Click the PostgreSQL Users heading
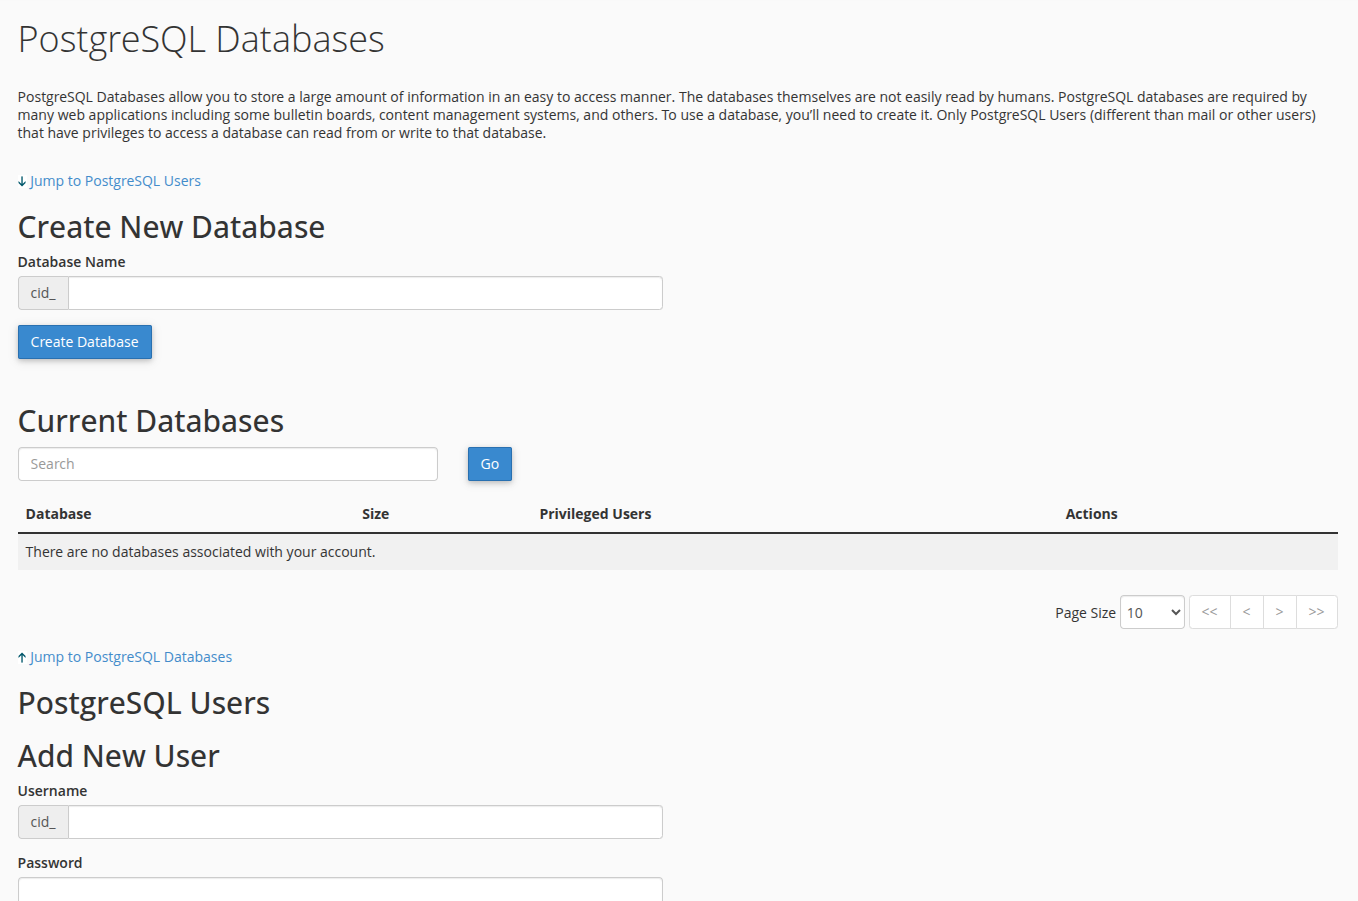 pyautogui.click(x=144, y=703)
